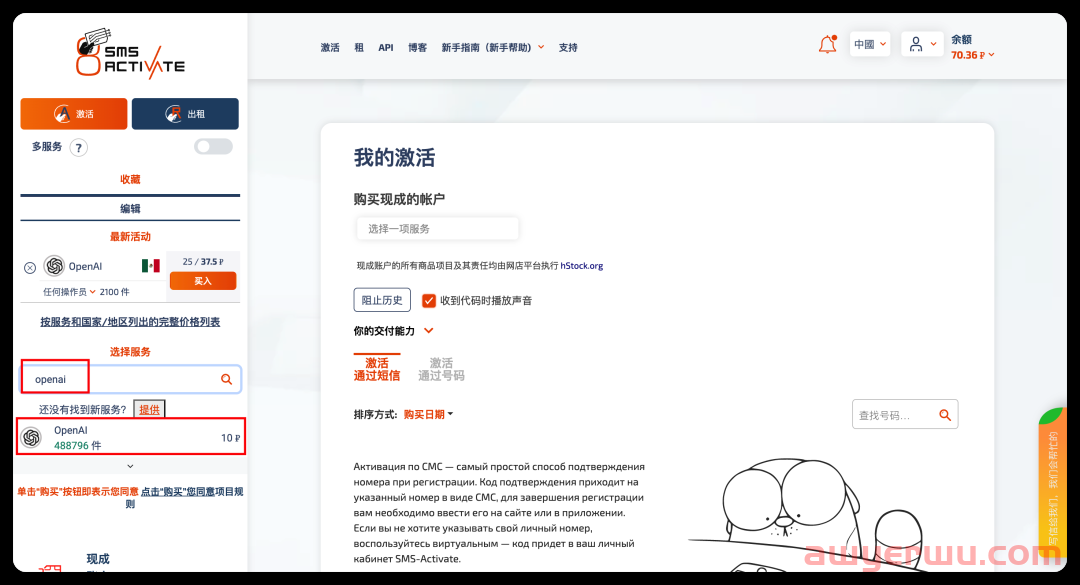Click the 收藏 favorites heading
Image resolution: width=1080 pixels, height=585 pixels.
pyautogui.click(x=130, y=179)
